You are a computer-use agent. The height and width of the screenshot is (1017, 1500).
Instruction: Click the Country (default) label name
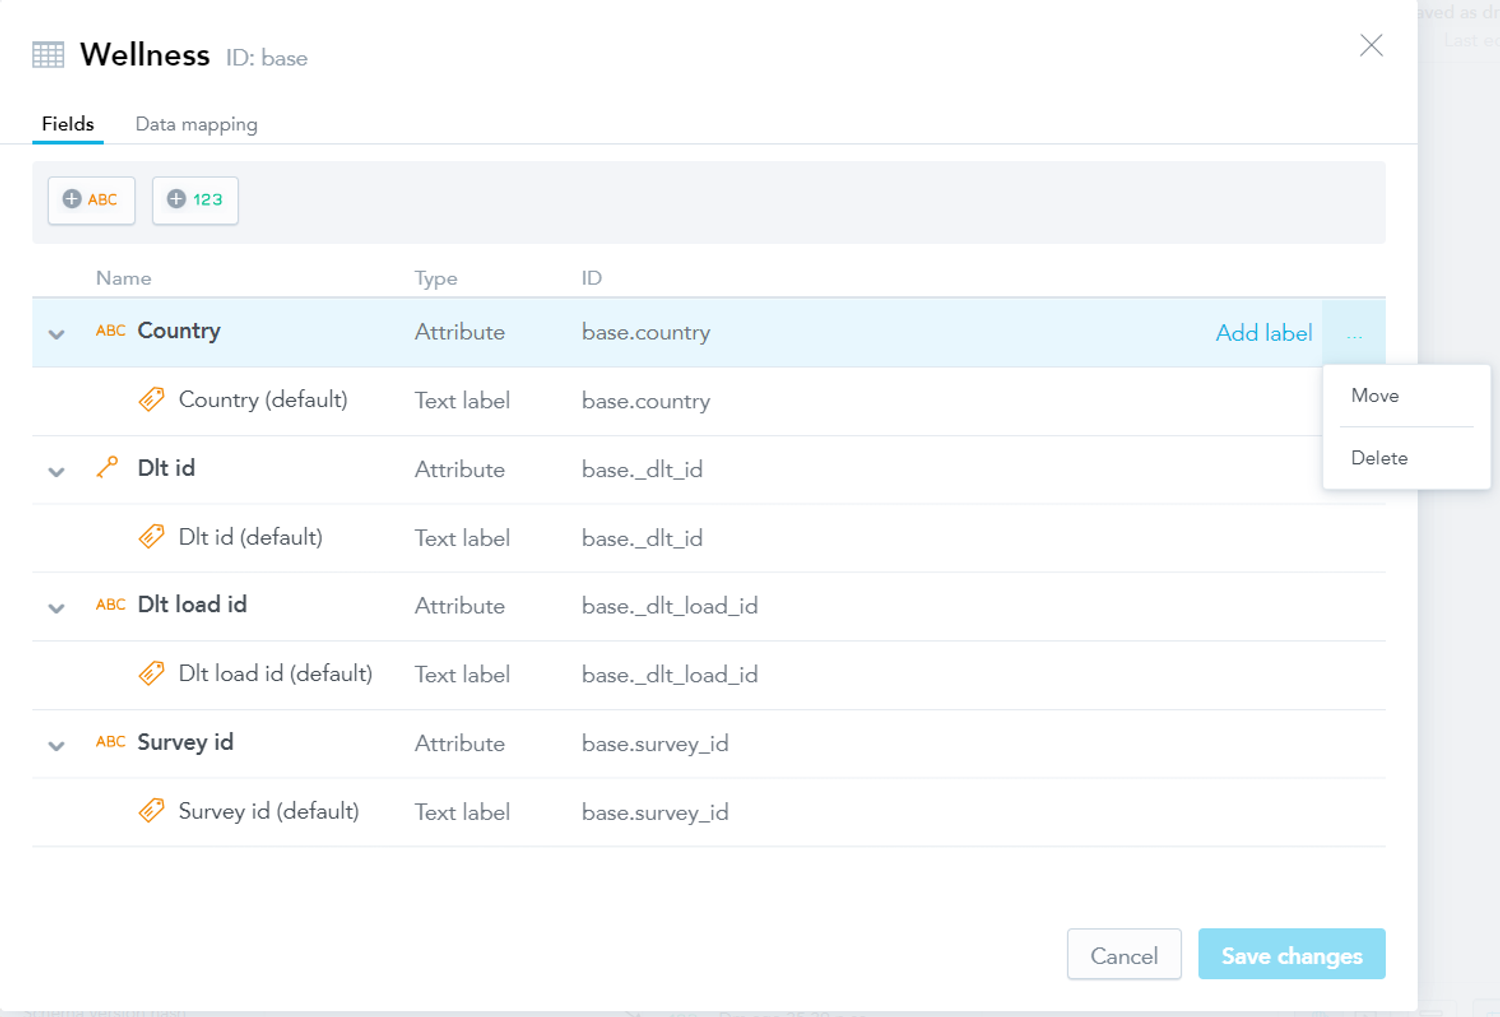pos(263,400)
